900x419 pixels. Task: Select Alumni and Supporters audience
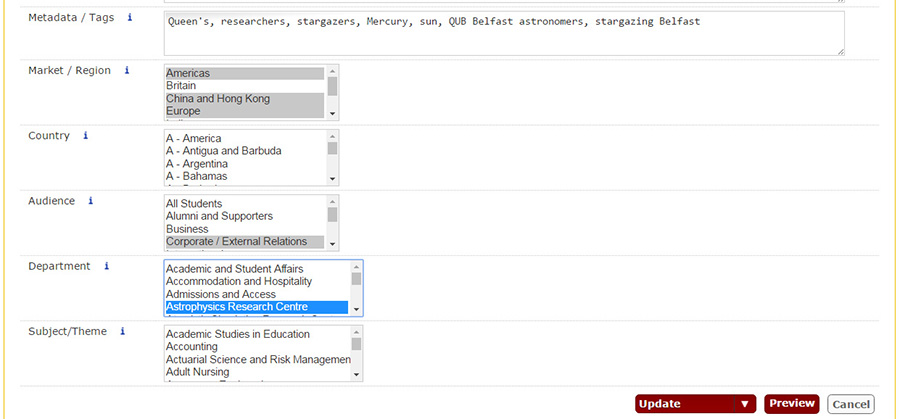point(245,216)
